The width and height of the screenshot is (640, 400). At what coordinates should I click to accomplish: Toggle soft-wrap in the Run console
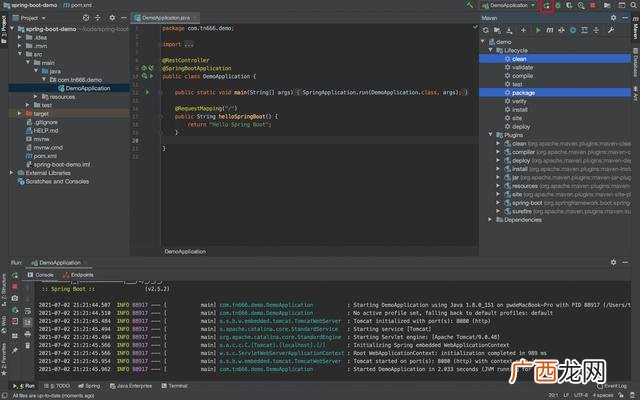tap(27, 311)
